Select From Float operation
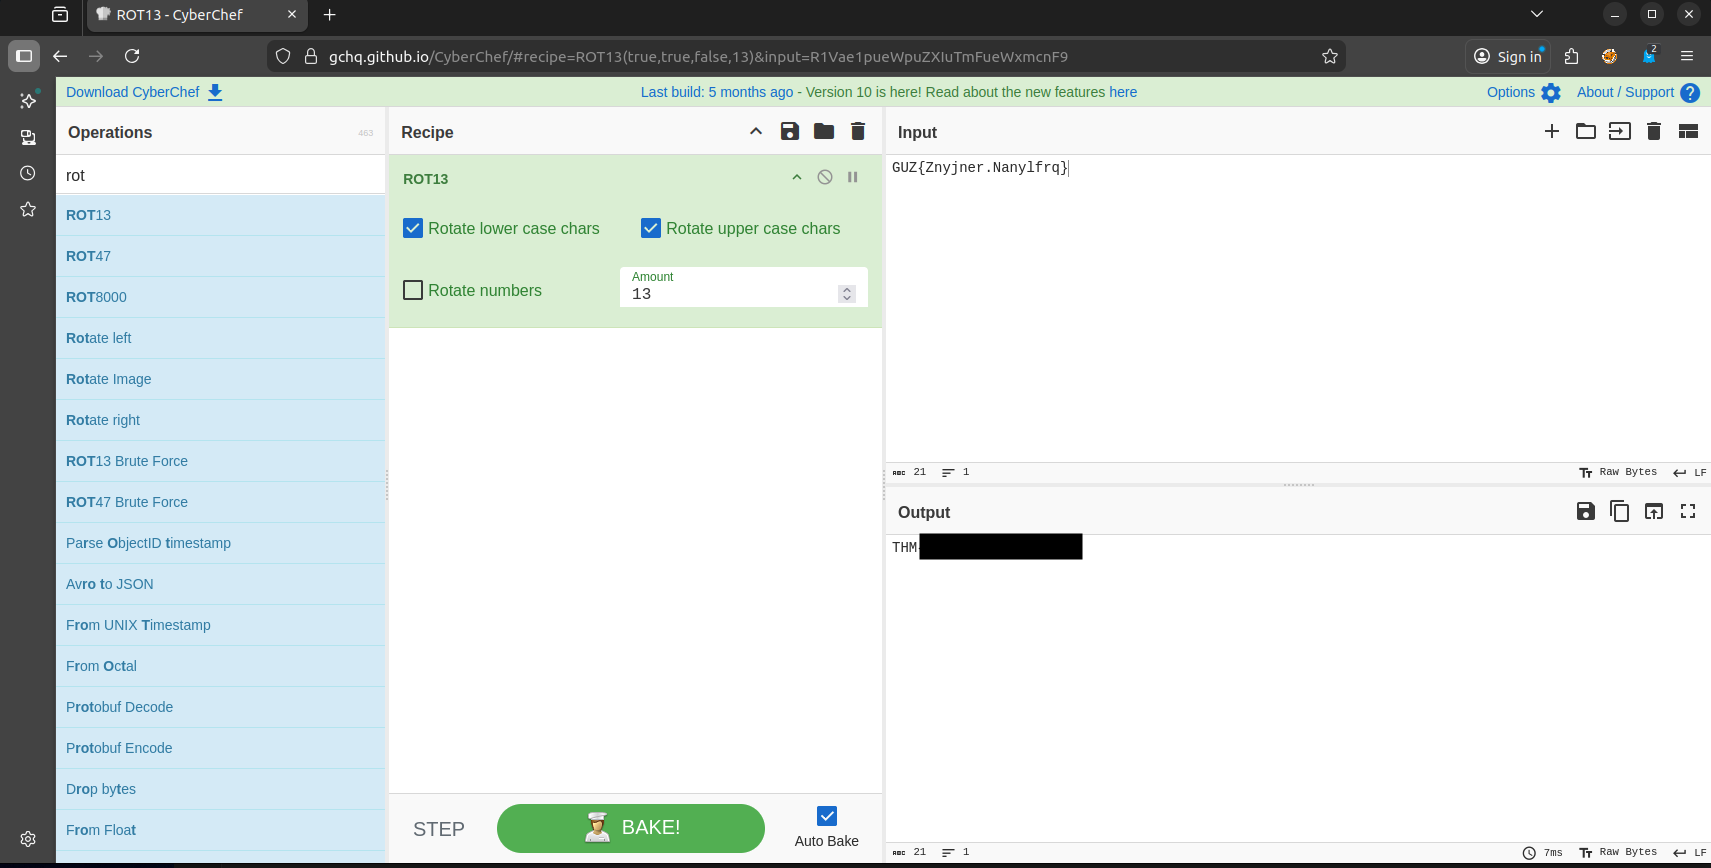This screenshot has width=1711, height=868. pos(220,830)
